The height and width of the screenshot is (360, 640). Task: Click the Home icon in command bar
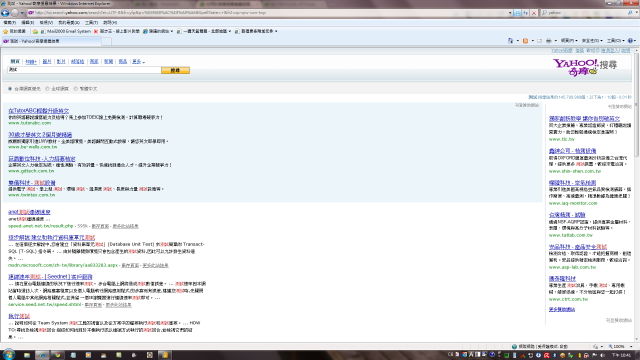(x=510, y=40)
